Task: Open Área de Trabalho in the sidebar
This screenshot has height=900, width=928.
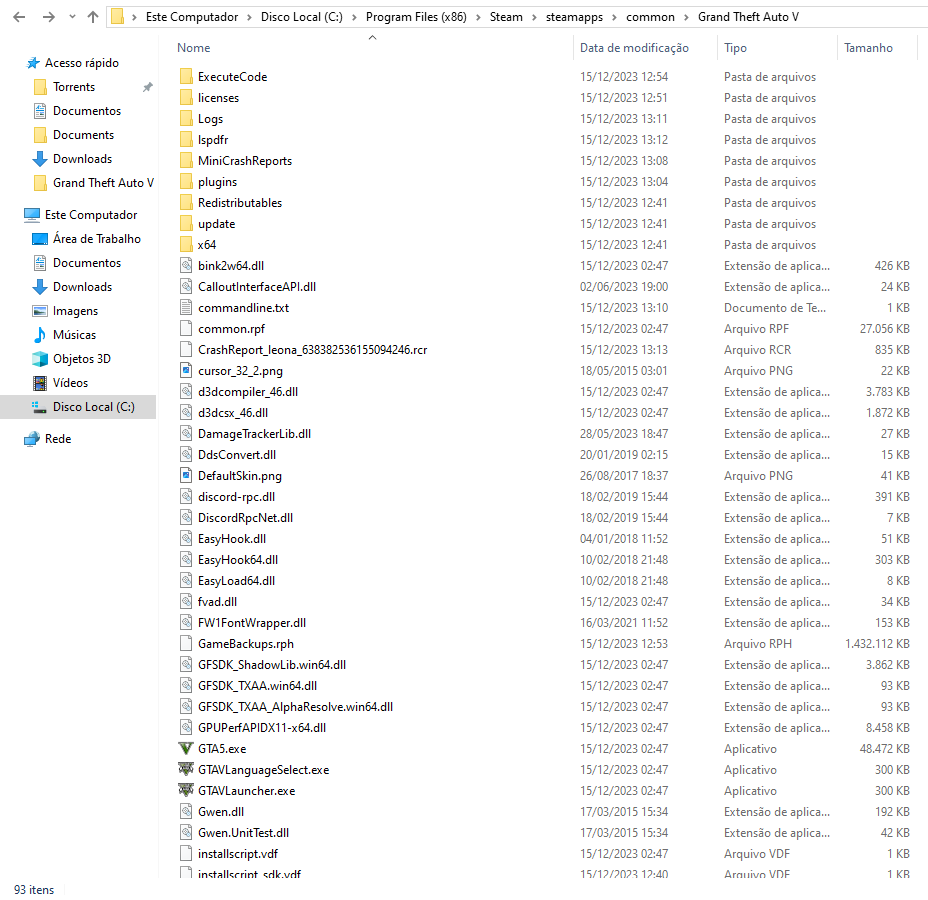Action: pyautogui.click(x=97, y=239)
